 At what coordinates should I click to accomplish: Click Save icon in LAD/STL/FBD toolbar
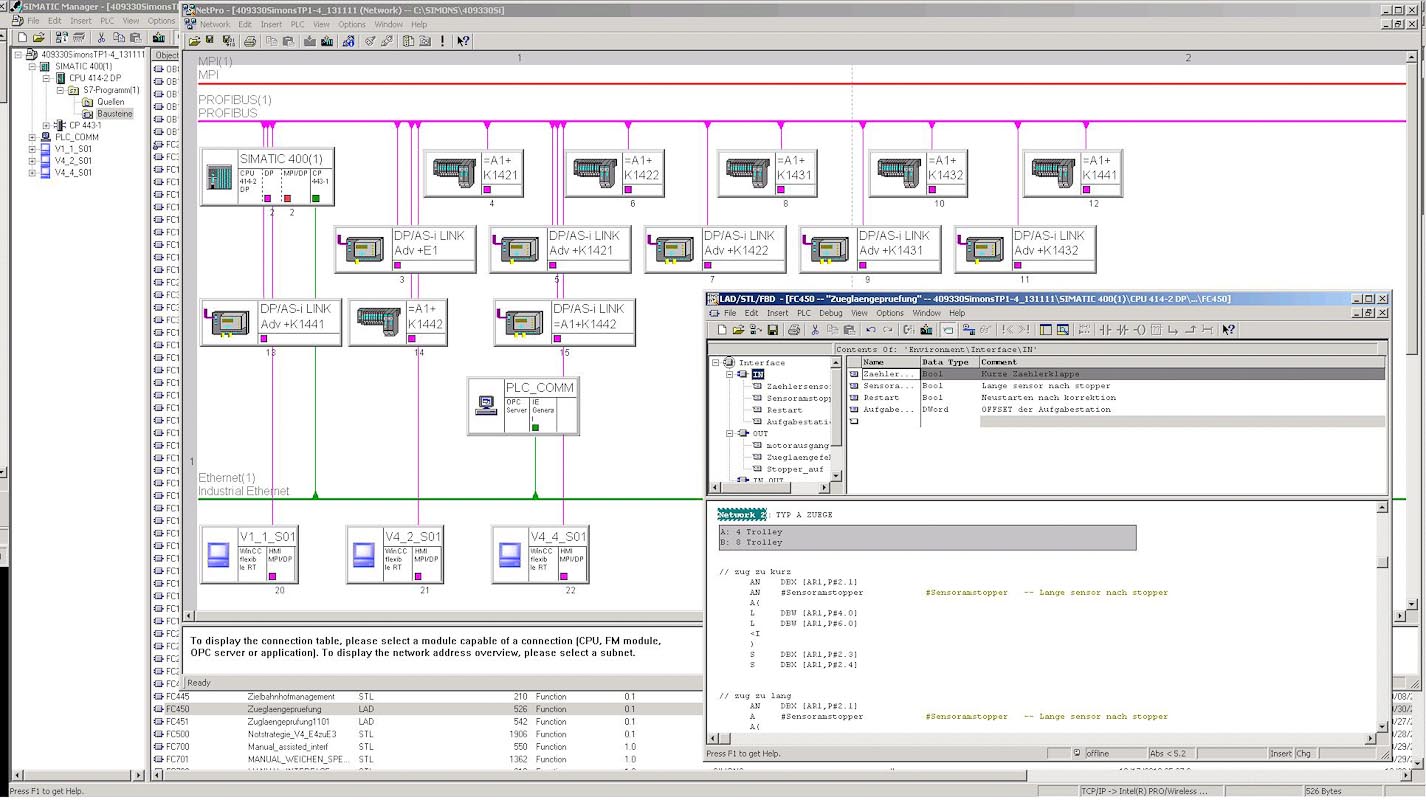pos(773,329)
